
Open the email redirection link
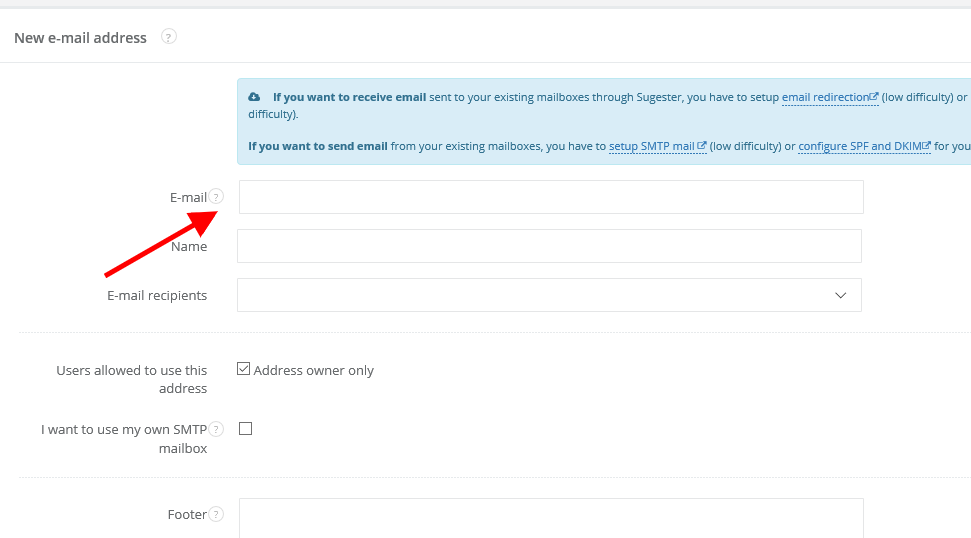coord(829,97)
